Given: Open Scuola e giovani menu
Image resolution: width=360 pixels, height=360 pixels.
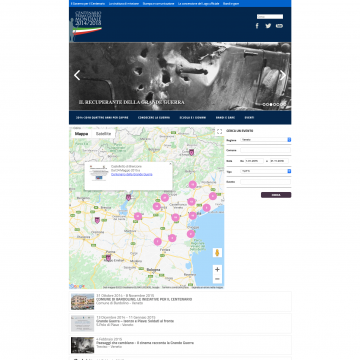Looking at the screenshot, I should [x=192, y=118].
